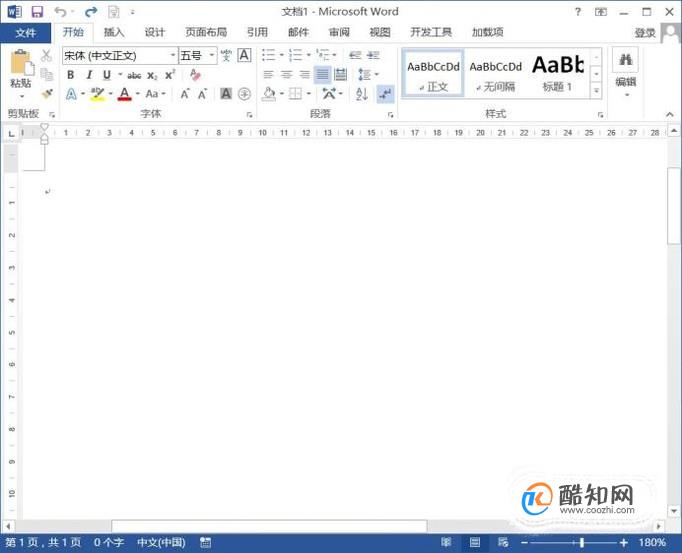This screenshot has height=553, width=682.
Task: Toggle underline formatting
Action: 107,75
